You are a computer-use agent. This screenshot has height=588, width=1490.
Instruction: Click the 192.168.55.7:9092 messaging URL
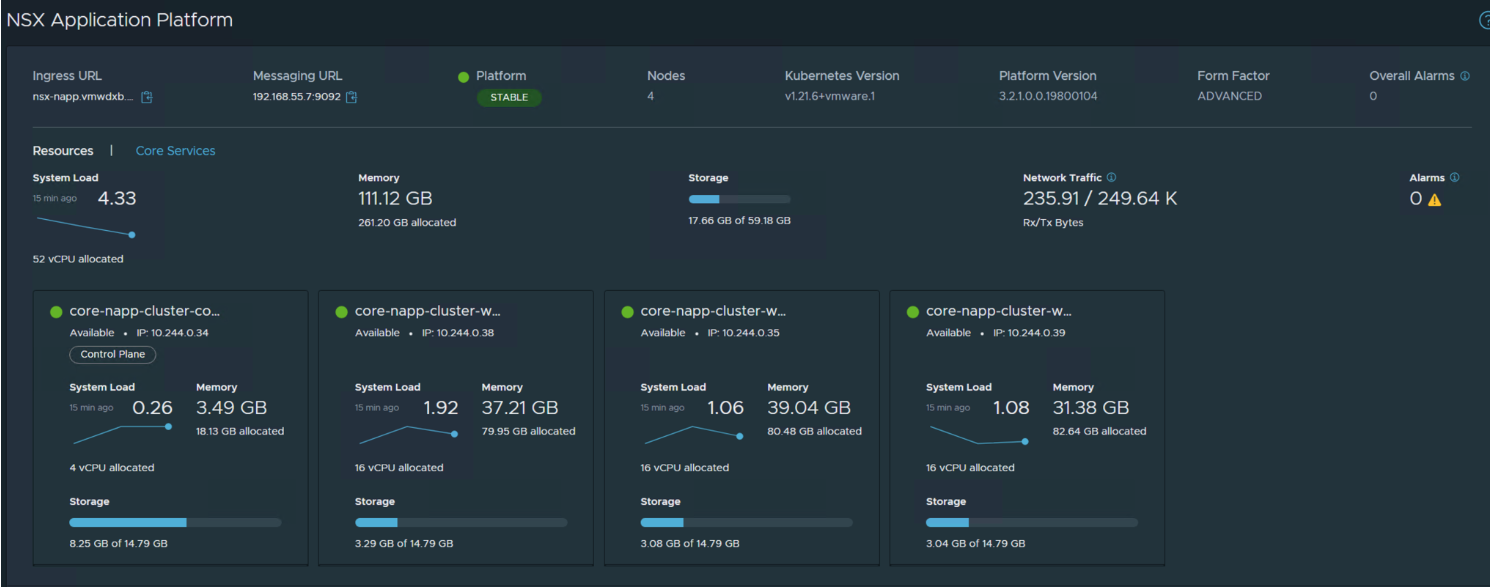click(297, 97)
